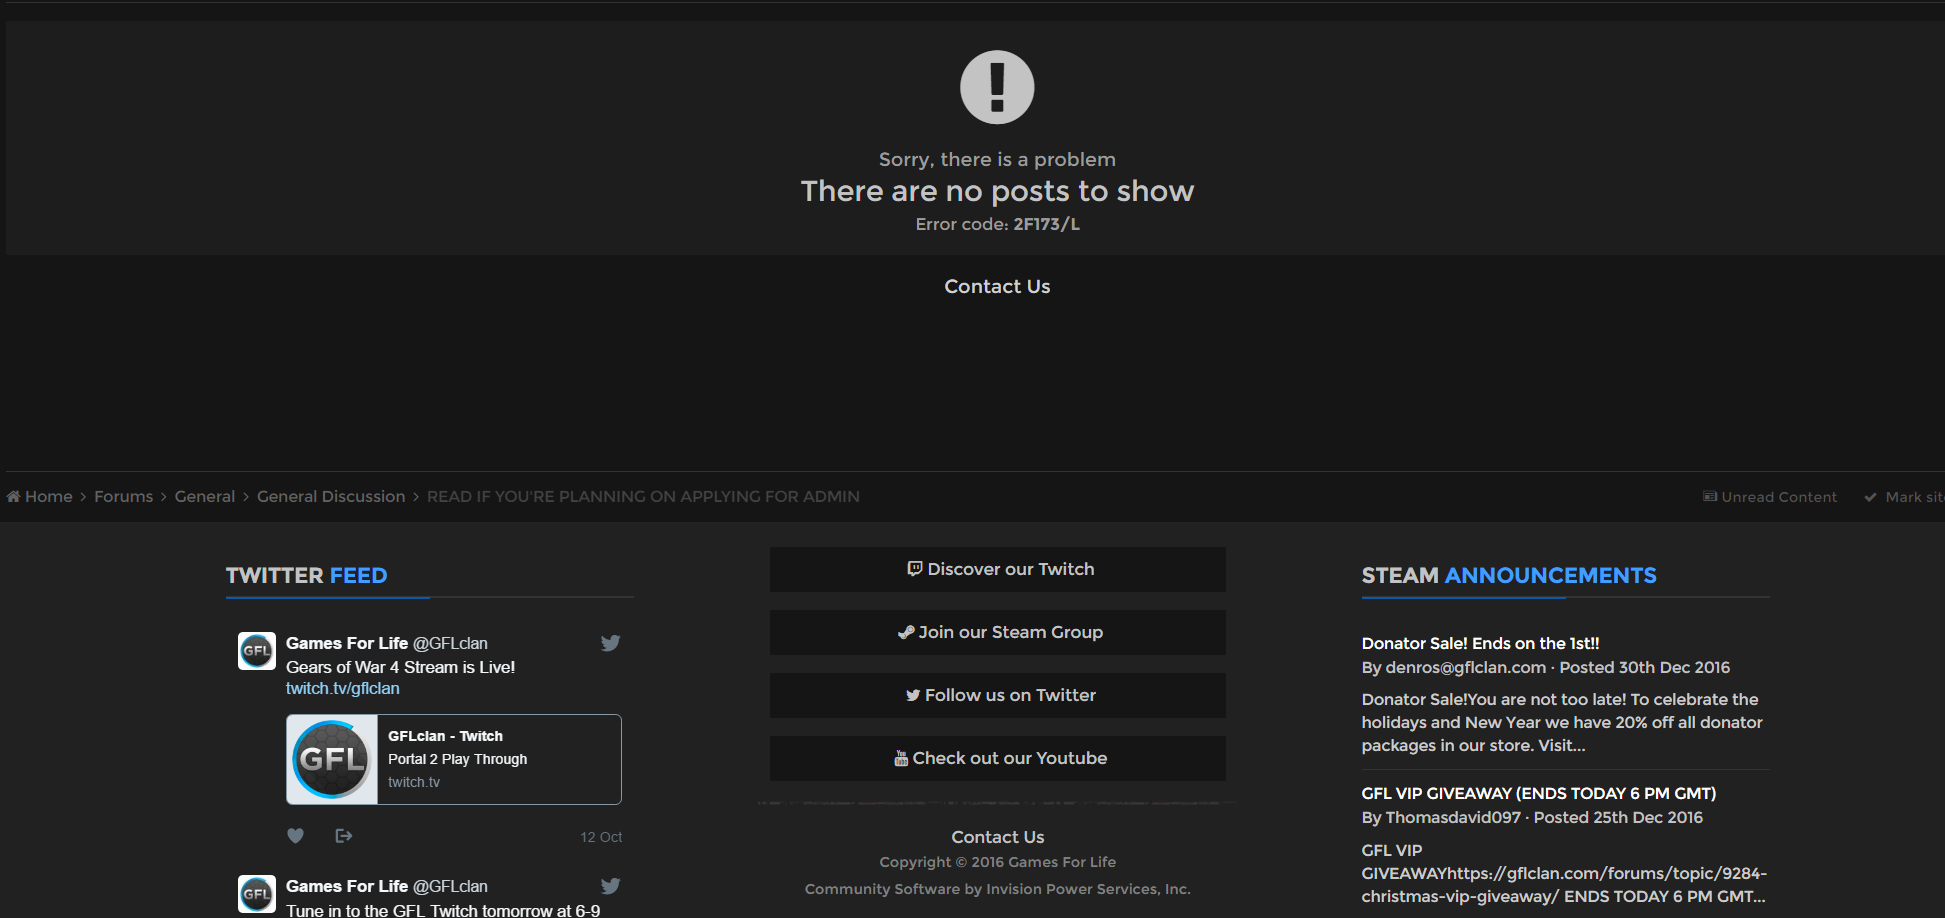Like the Gears of War 4 tweet with the heart icon
Screen dimensions: 1945x918
[295, 836]
